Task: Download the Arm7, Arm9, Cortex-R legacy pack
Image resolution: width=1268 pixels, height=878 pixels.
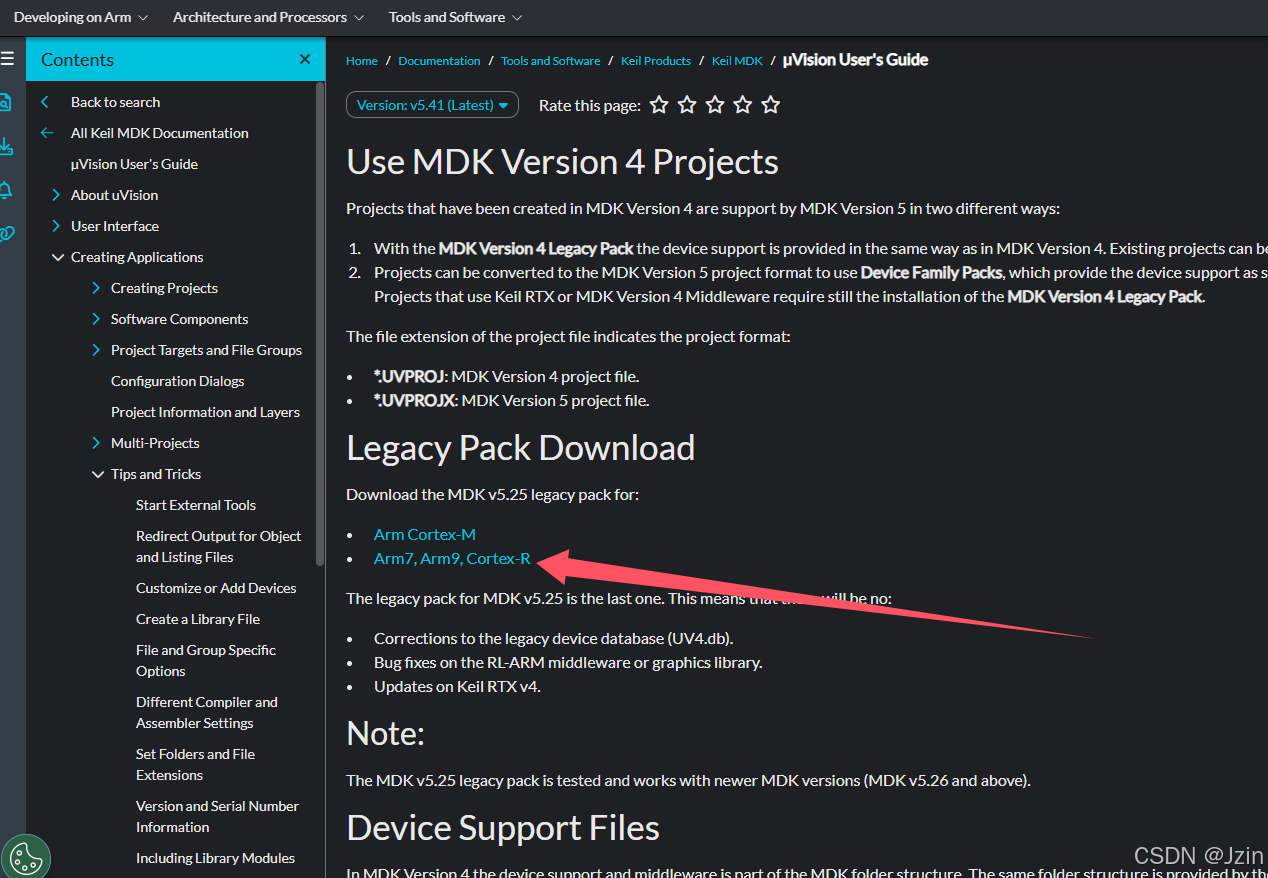Action: point(452,558)
